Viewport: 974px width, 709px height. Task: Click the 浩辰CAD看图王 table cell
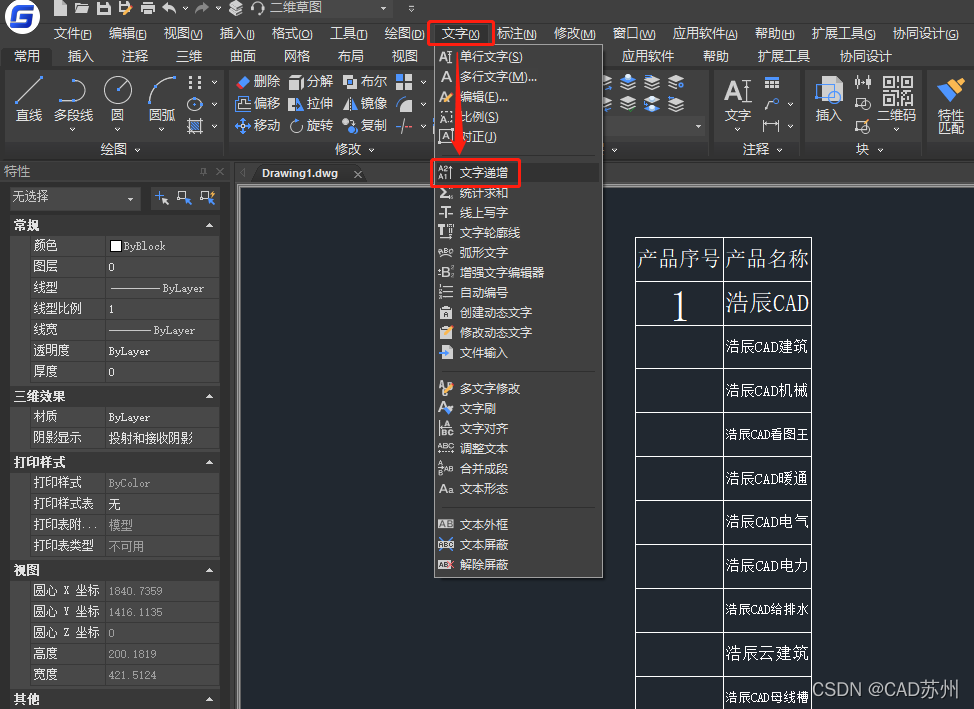pos(767,434)
